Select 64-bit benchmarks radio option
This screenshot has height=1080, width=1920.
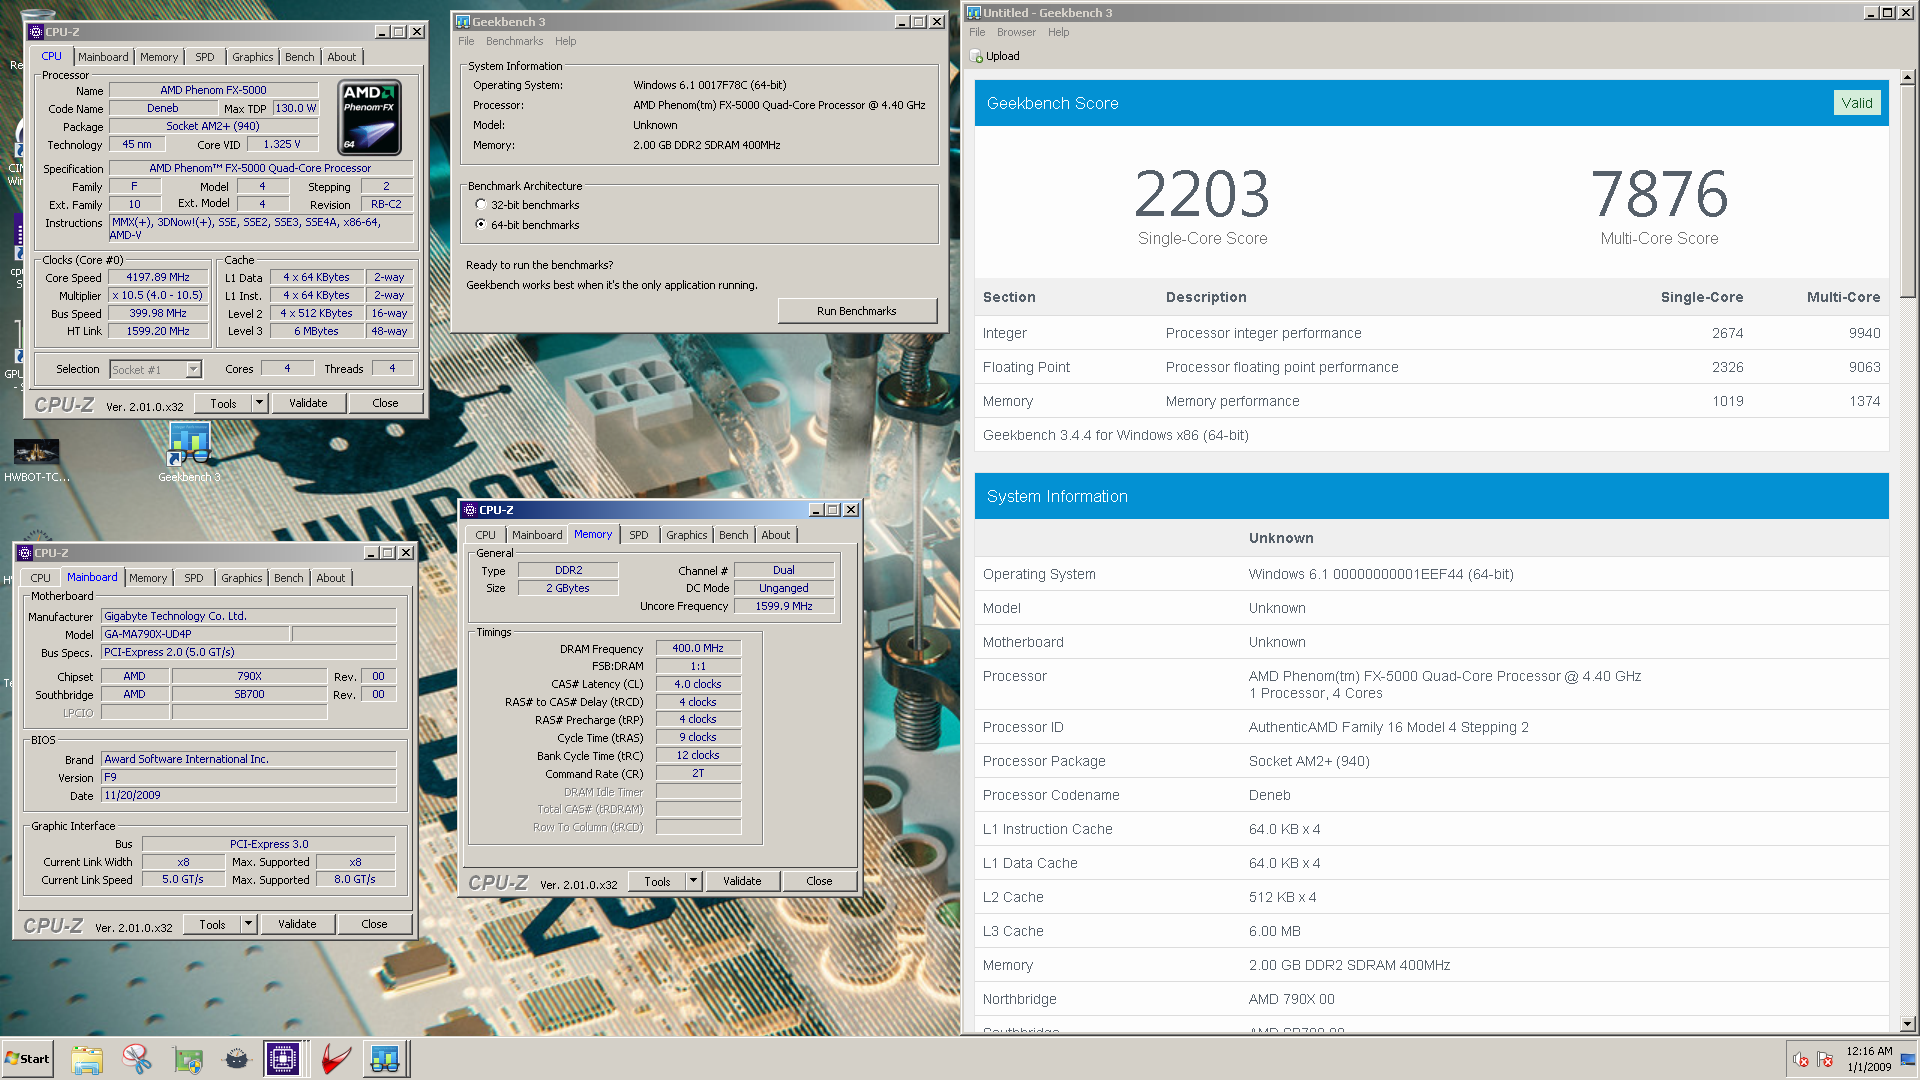481,225
